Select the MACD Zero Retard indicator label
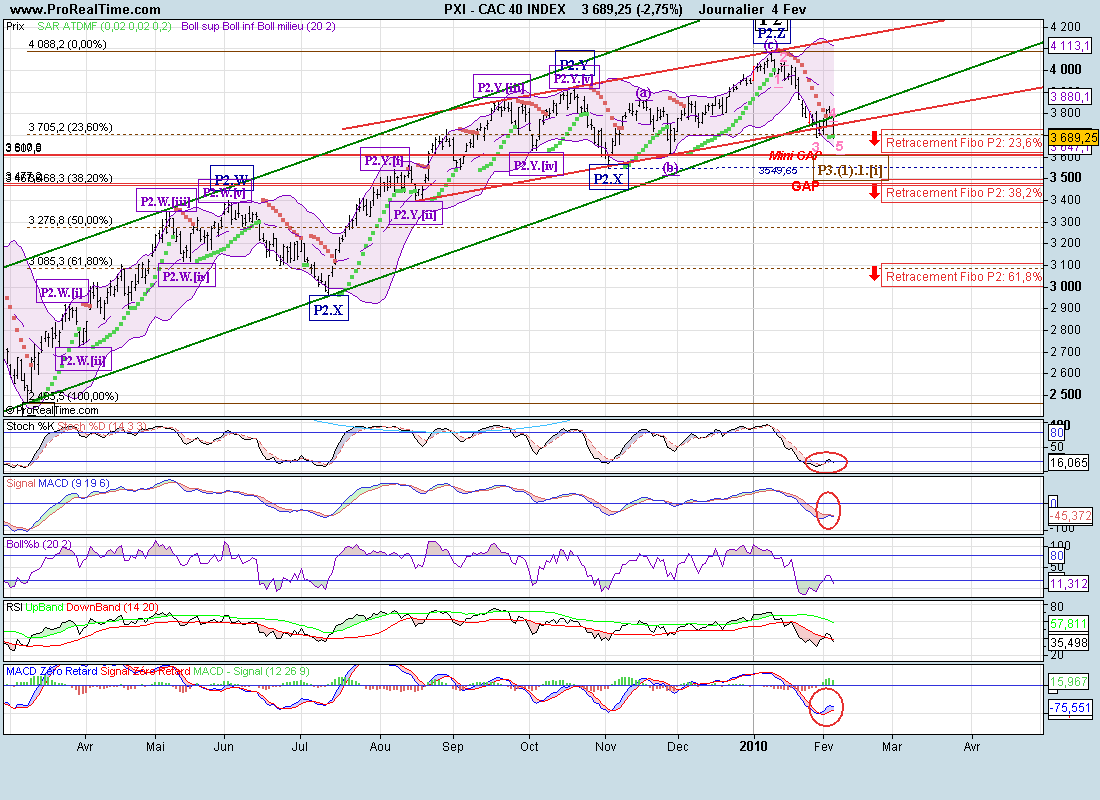1100x800 pixels. pyautogui.click(x=52, y=671)
